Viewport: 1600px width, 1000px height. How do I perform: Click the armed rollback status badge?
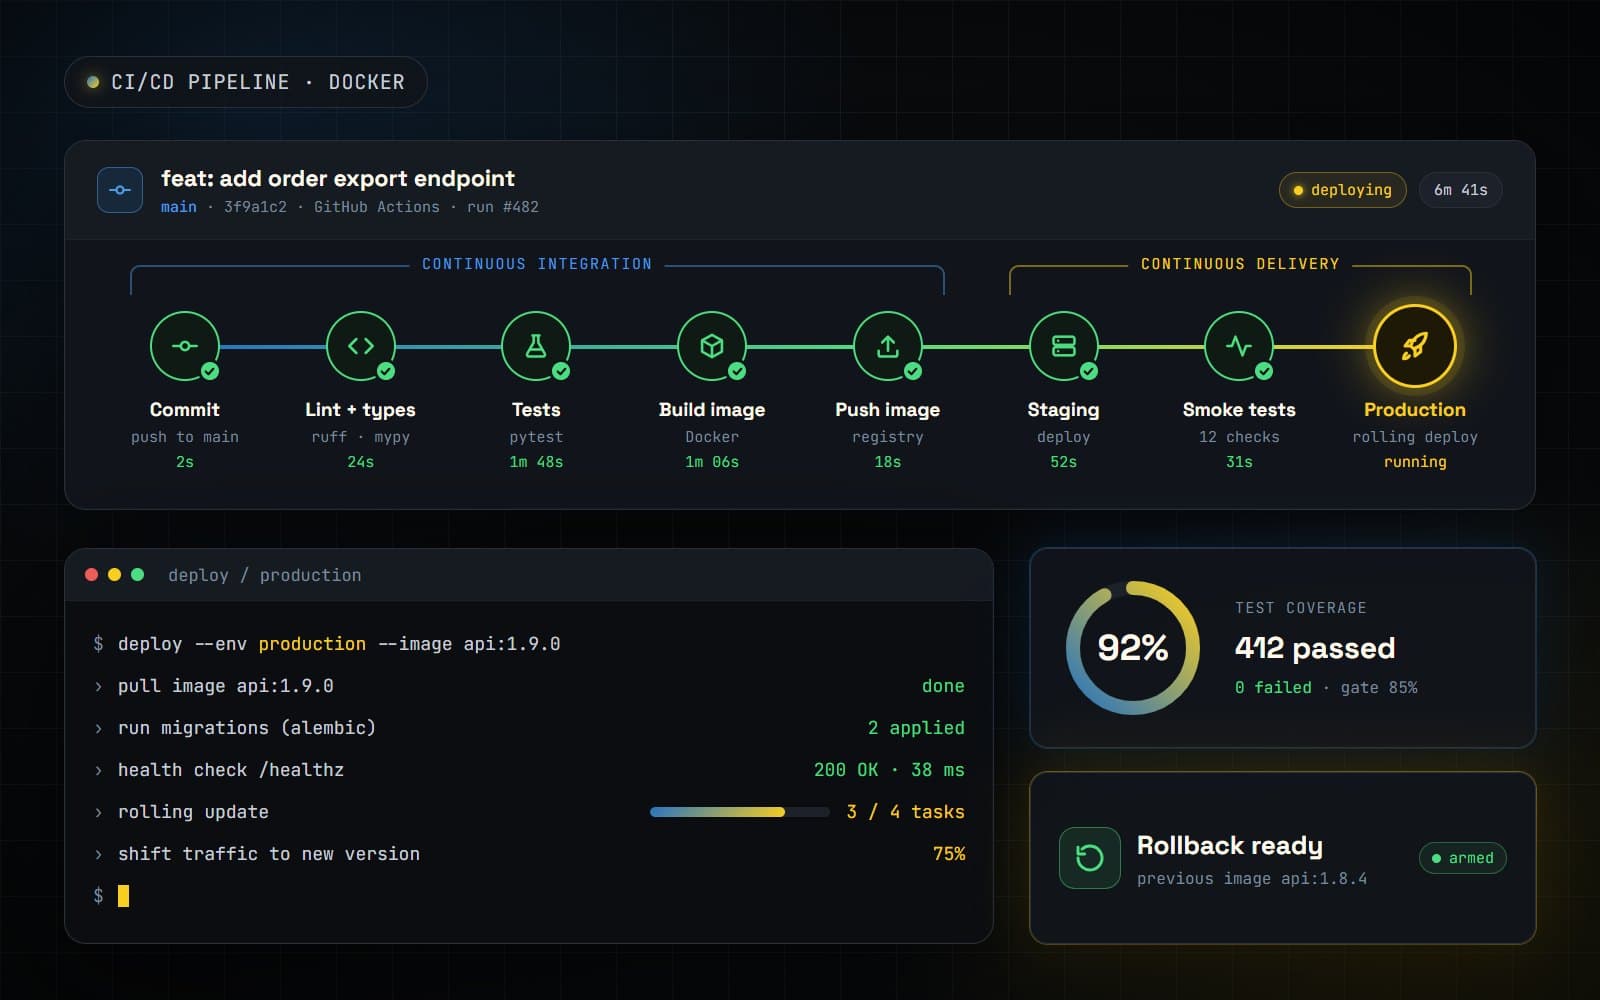(x=1463, y=858)
